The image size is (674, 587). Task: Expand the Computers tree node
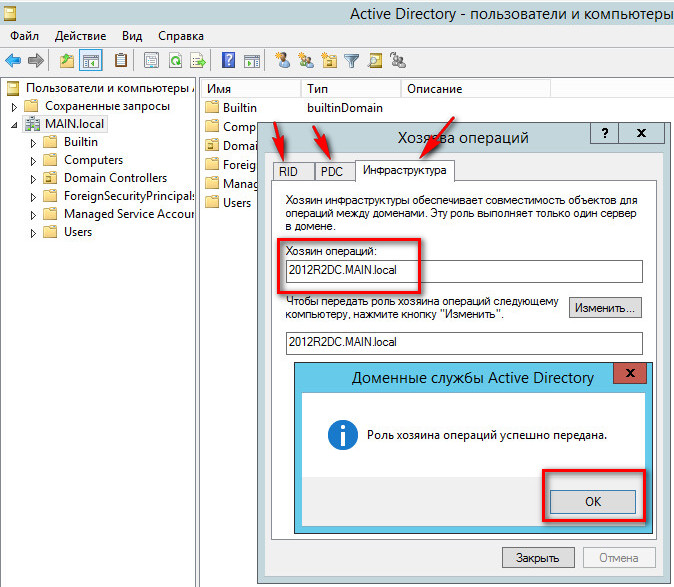pyautogui.click(x=33, y=162)
